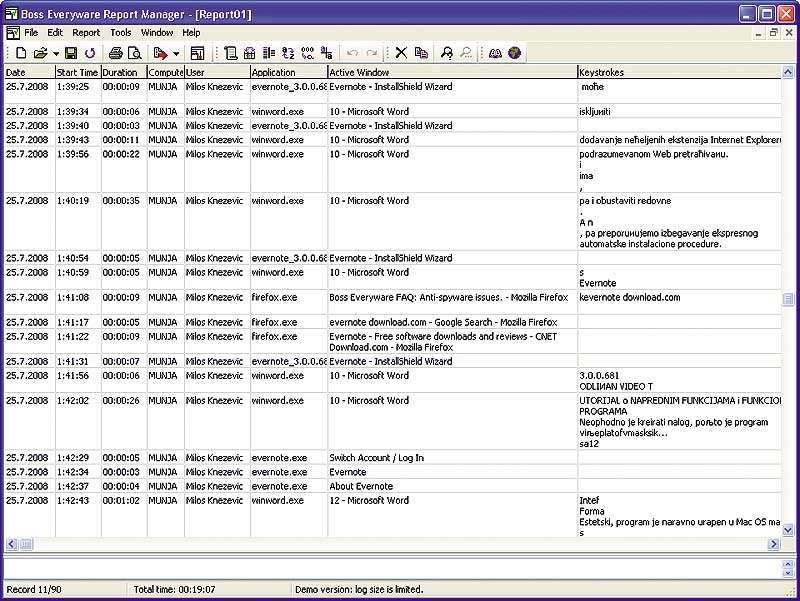Screen dimensions: 800x601
Task: Sort by the Keystrokes column header
Action: (x=679, y=72)
